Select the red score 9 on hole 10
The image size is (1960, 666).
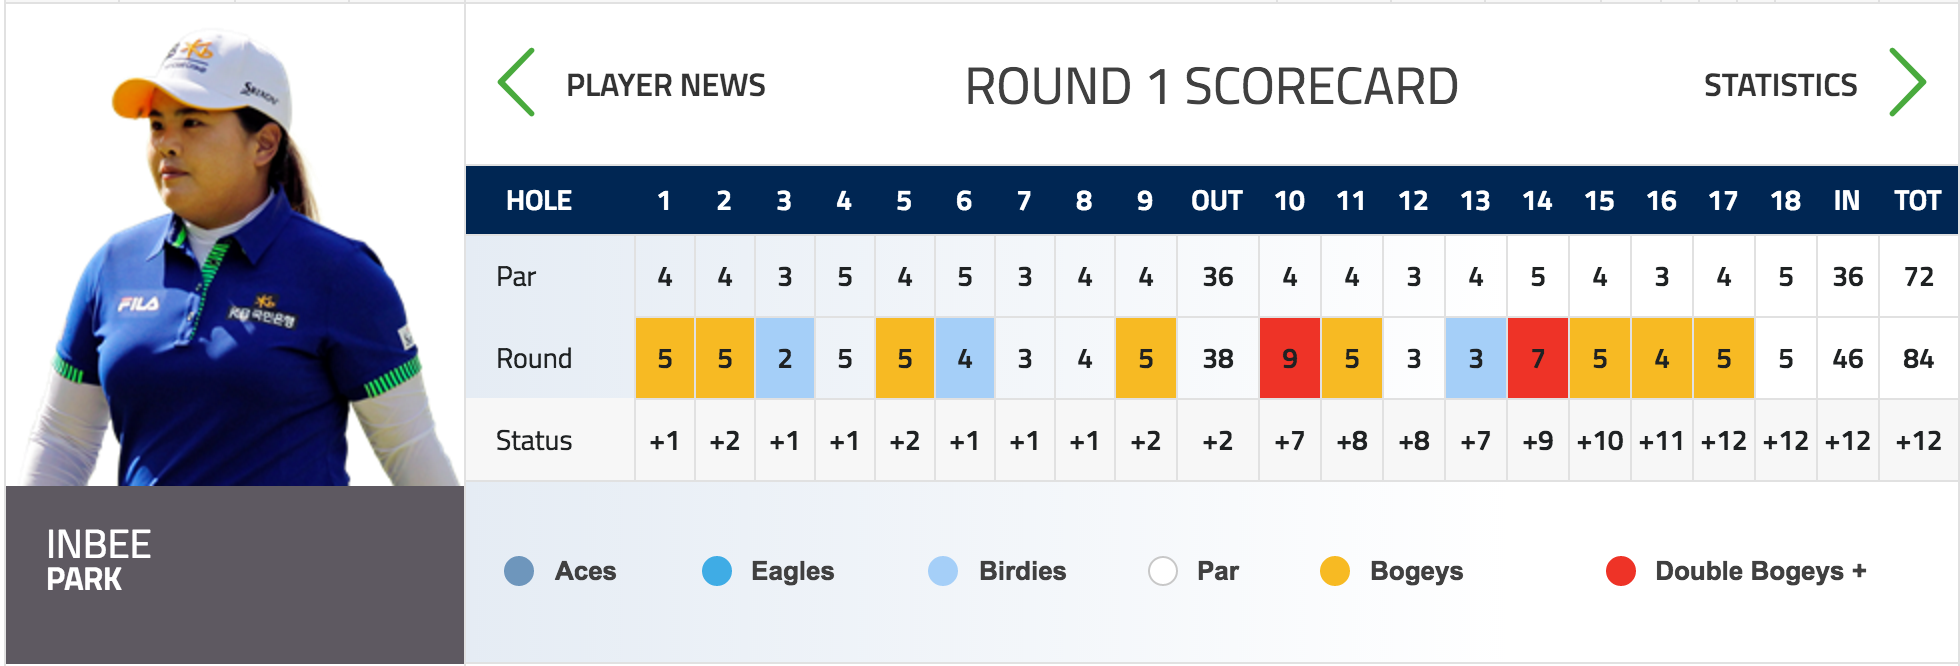click(1290, 358)
